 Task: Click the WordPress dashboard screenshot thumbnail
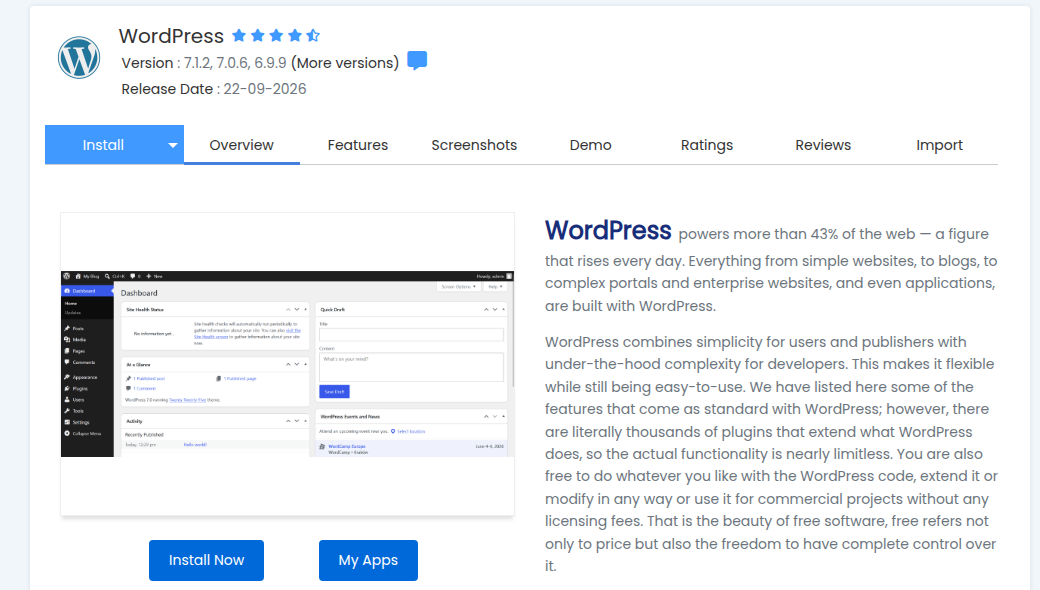pos(287,364)
